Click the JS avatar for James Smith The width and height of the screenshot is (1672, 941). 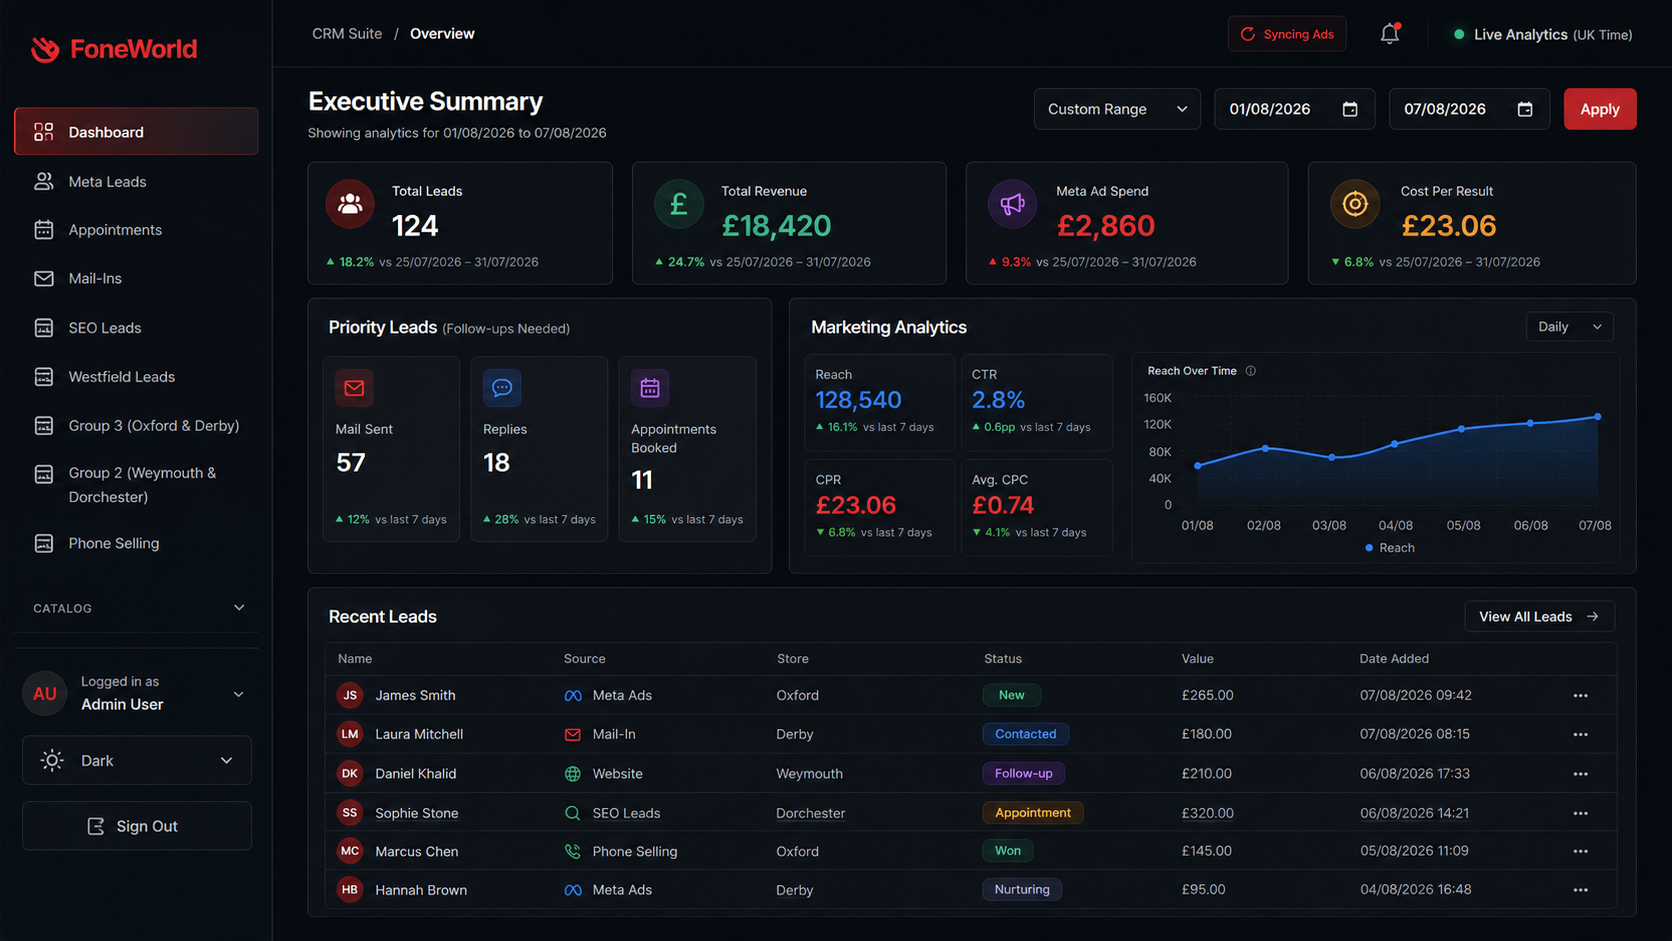(350, 695)
